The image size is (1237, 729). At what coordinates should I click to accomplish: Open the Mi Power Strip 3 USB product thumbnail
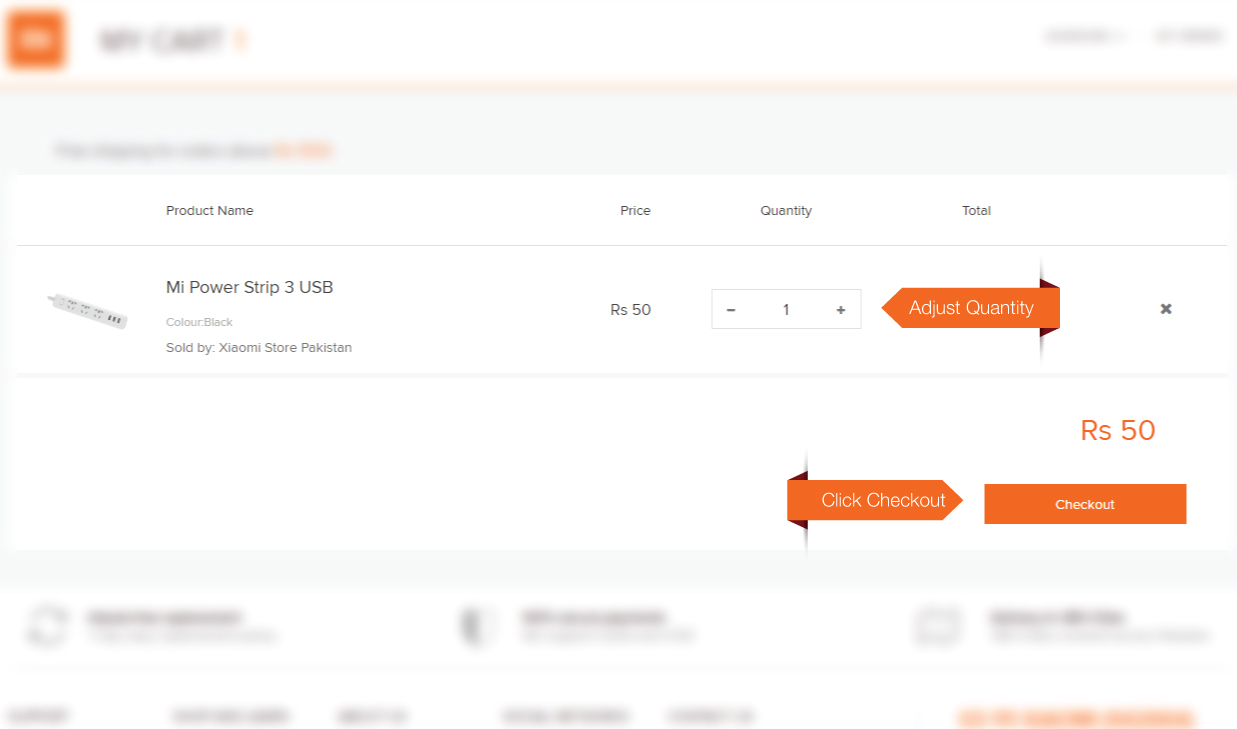click(x=87, y=309)
